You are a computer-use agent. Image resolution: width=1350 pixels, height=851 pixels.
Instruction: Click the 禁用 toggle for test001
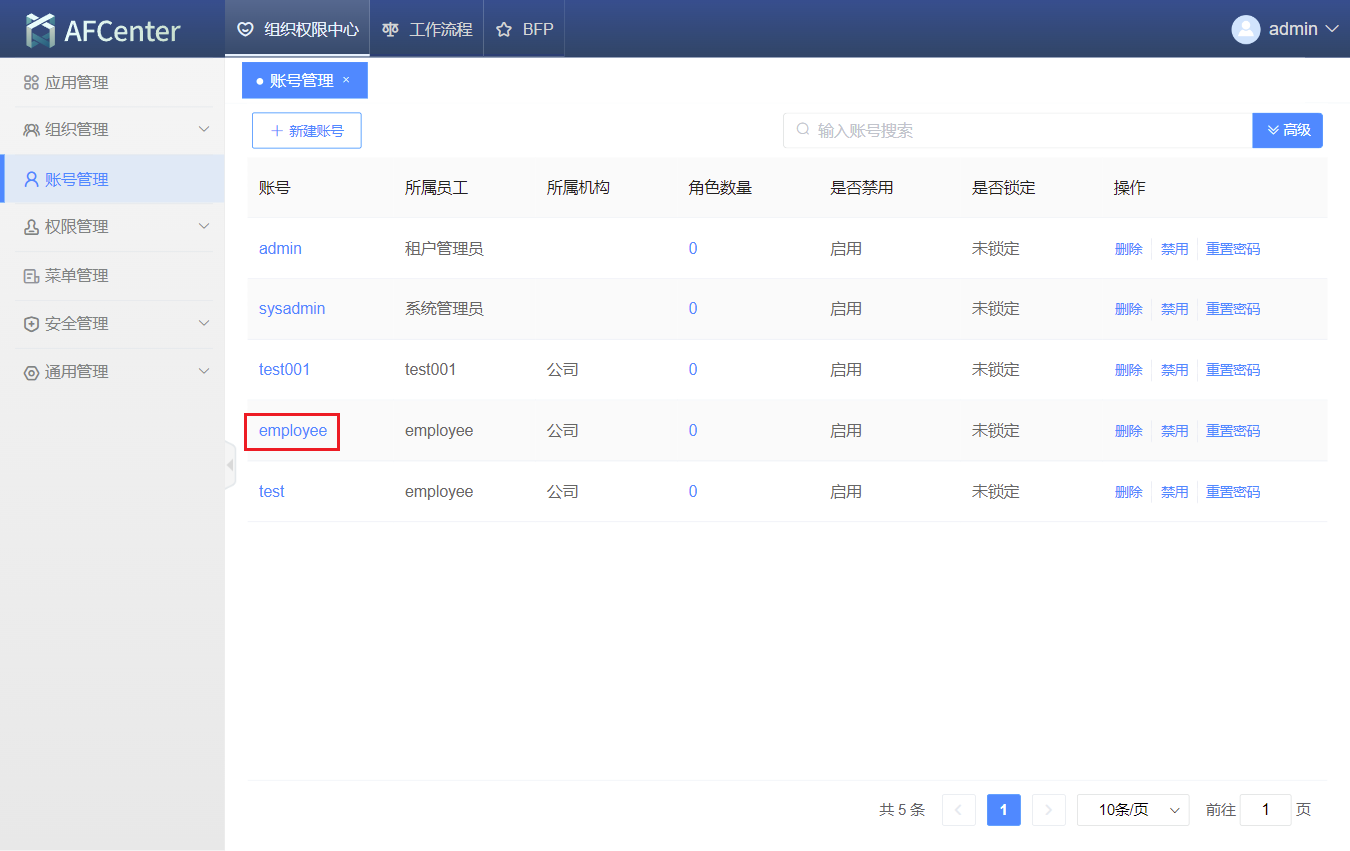[1174, 370]
